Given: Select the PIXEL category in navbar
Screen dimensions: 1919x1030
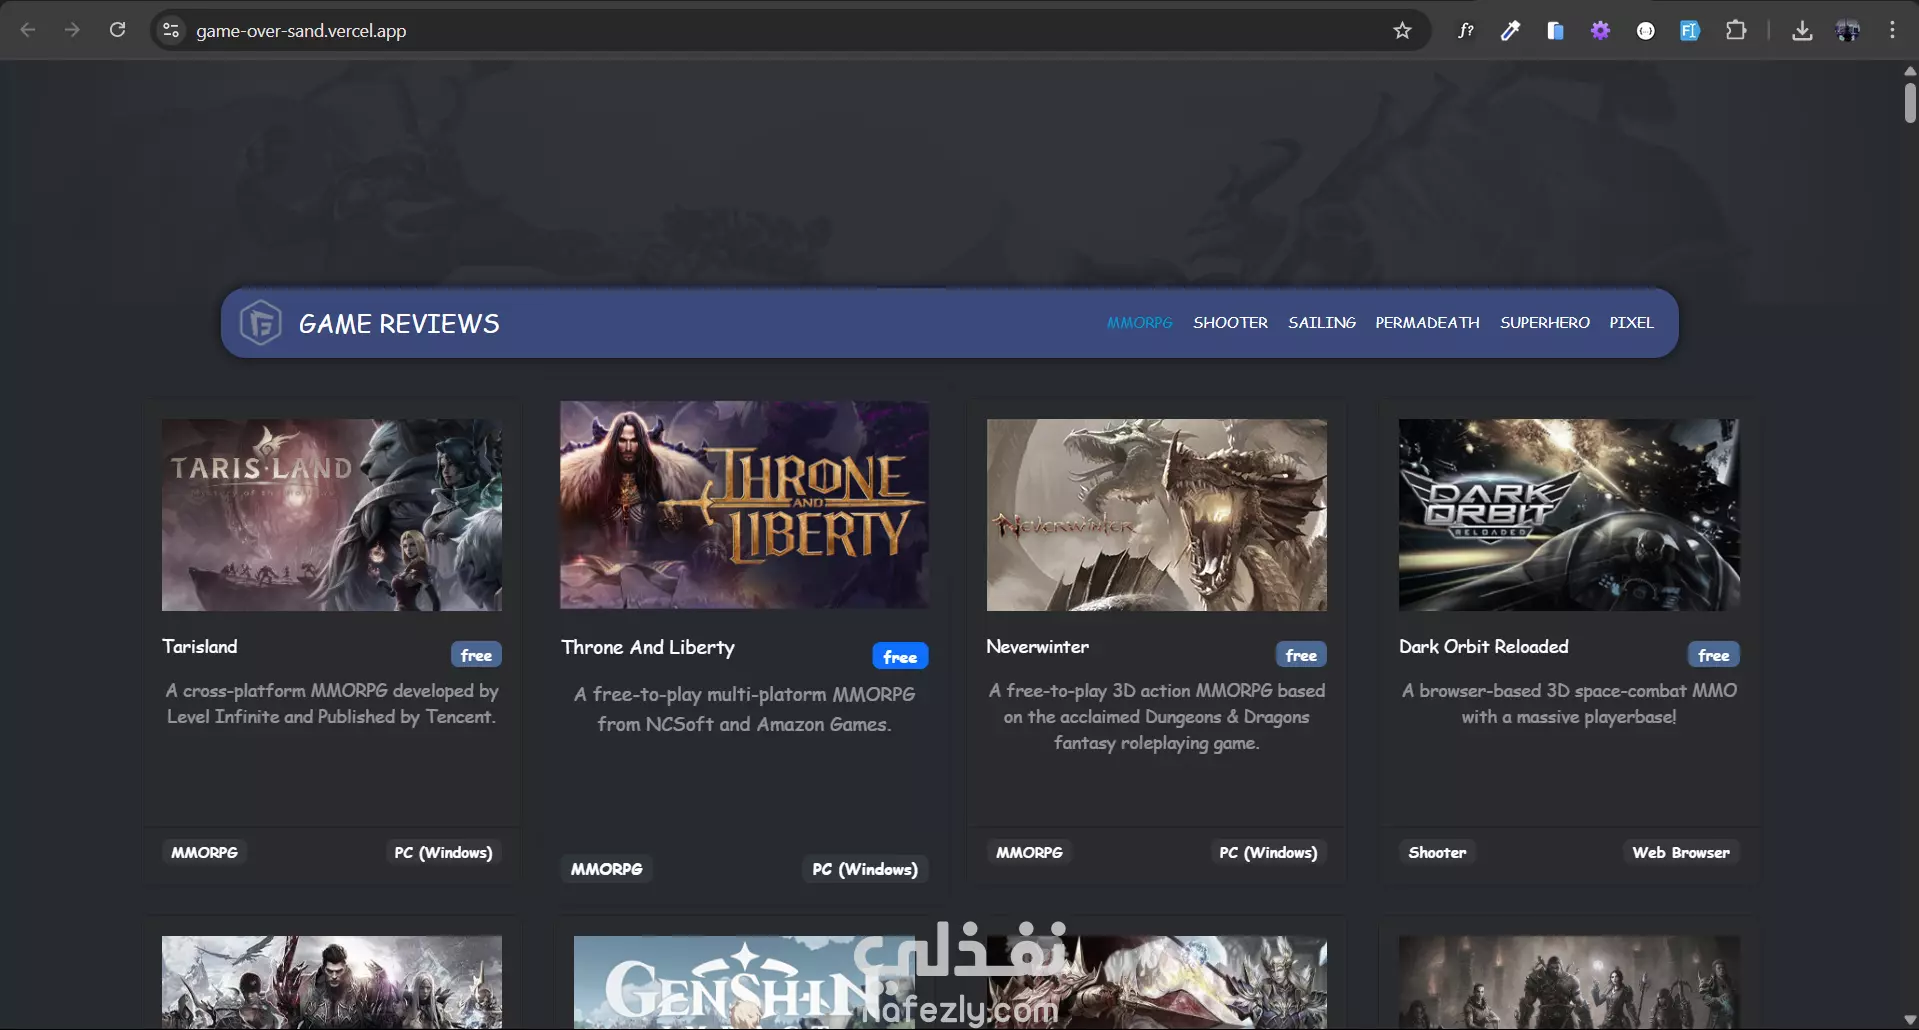Looking at the screenshot, I should (x=1631, y=322).
